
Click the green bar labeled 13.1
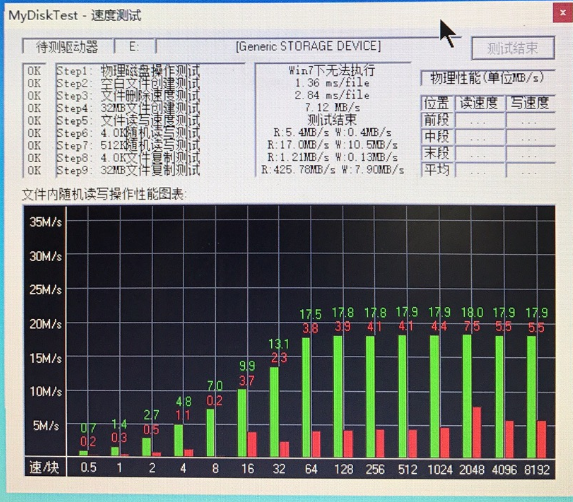[274, 412]
